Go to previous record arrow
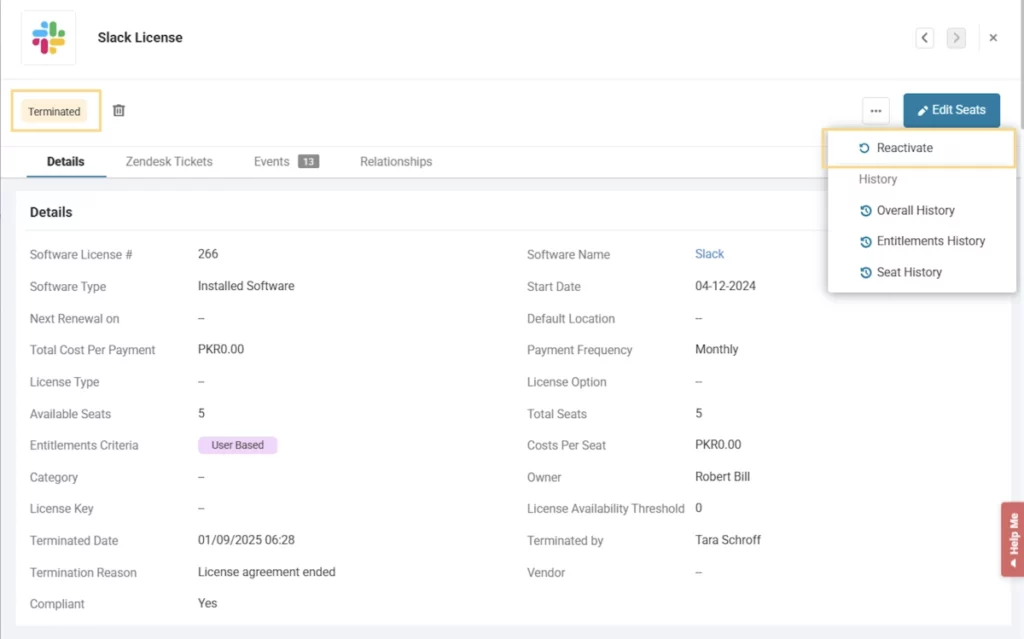The width and height of the screenshot is (1024, 639). coord(925,38)
